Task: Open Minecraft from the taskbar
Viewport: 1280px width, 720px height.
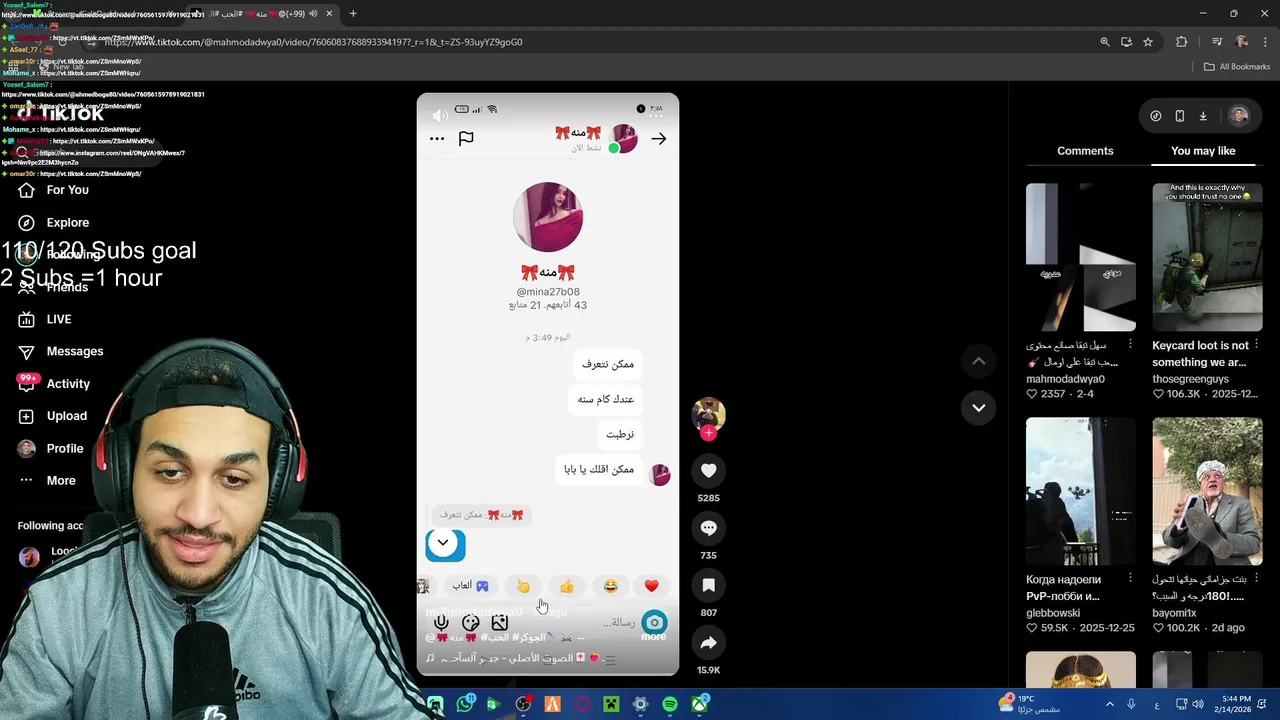Action: pyautogui.click(x=611, y=704)
